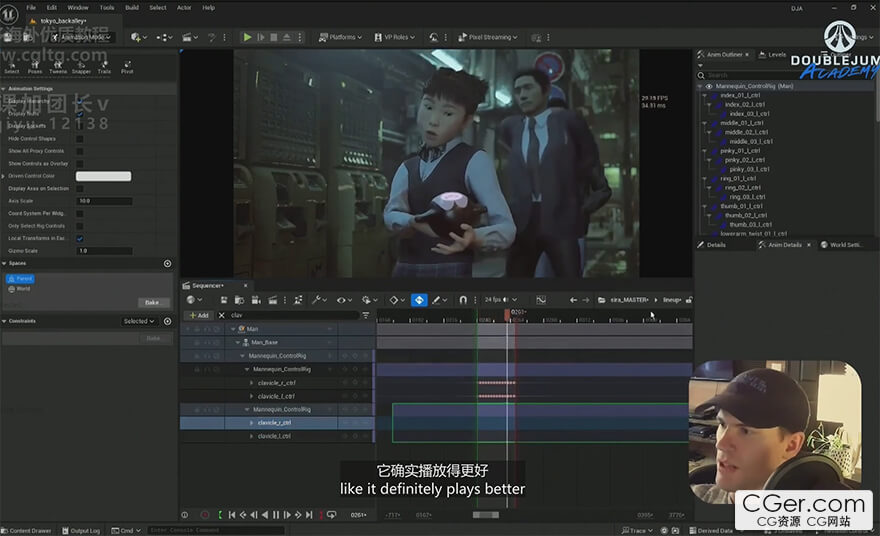The height and width of the screenshot is (536, 880).
Task: Open the curve editor icon in Sequencer
Action: 541,300
